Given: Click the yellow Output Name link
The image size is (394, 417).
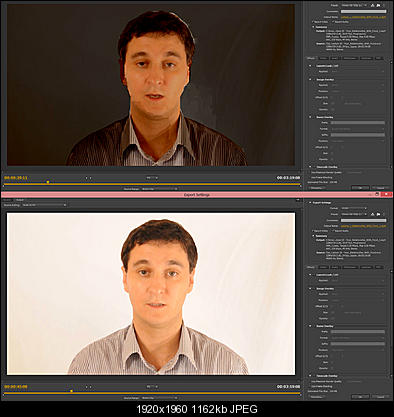Looking at the screenshot, I should tap(363, 226).
